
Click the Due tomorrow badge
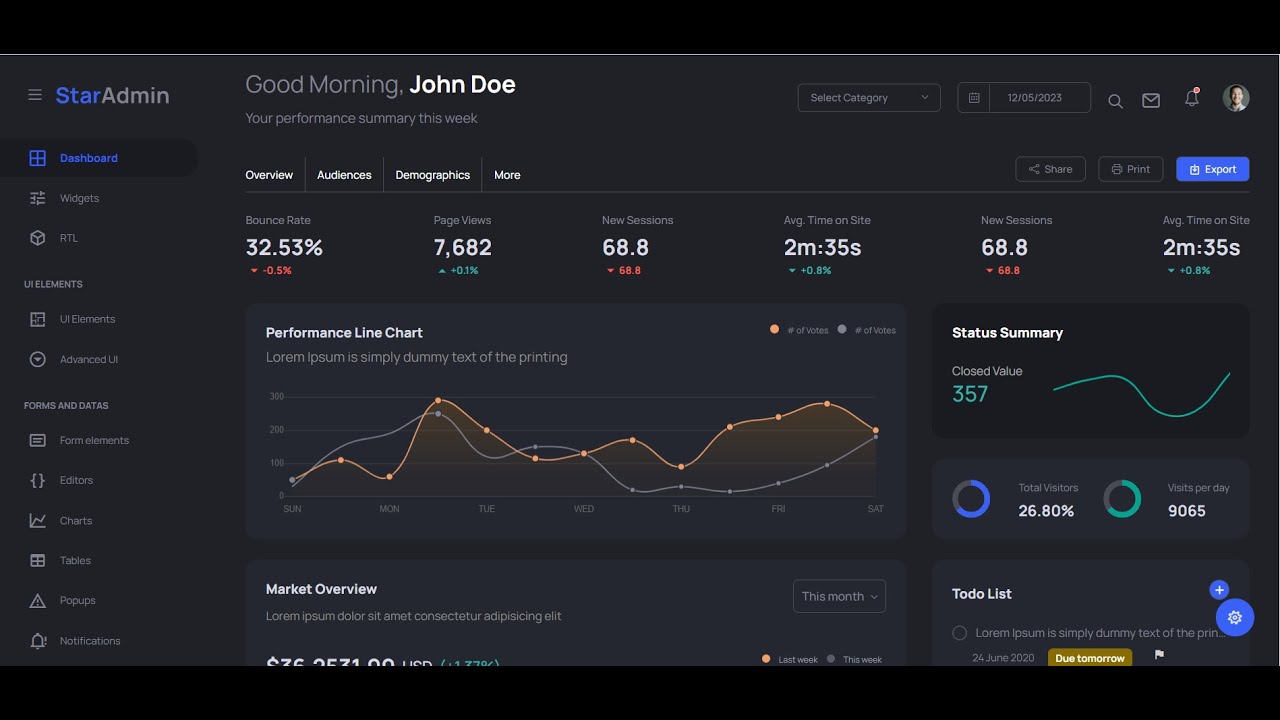[1090, 658]
